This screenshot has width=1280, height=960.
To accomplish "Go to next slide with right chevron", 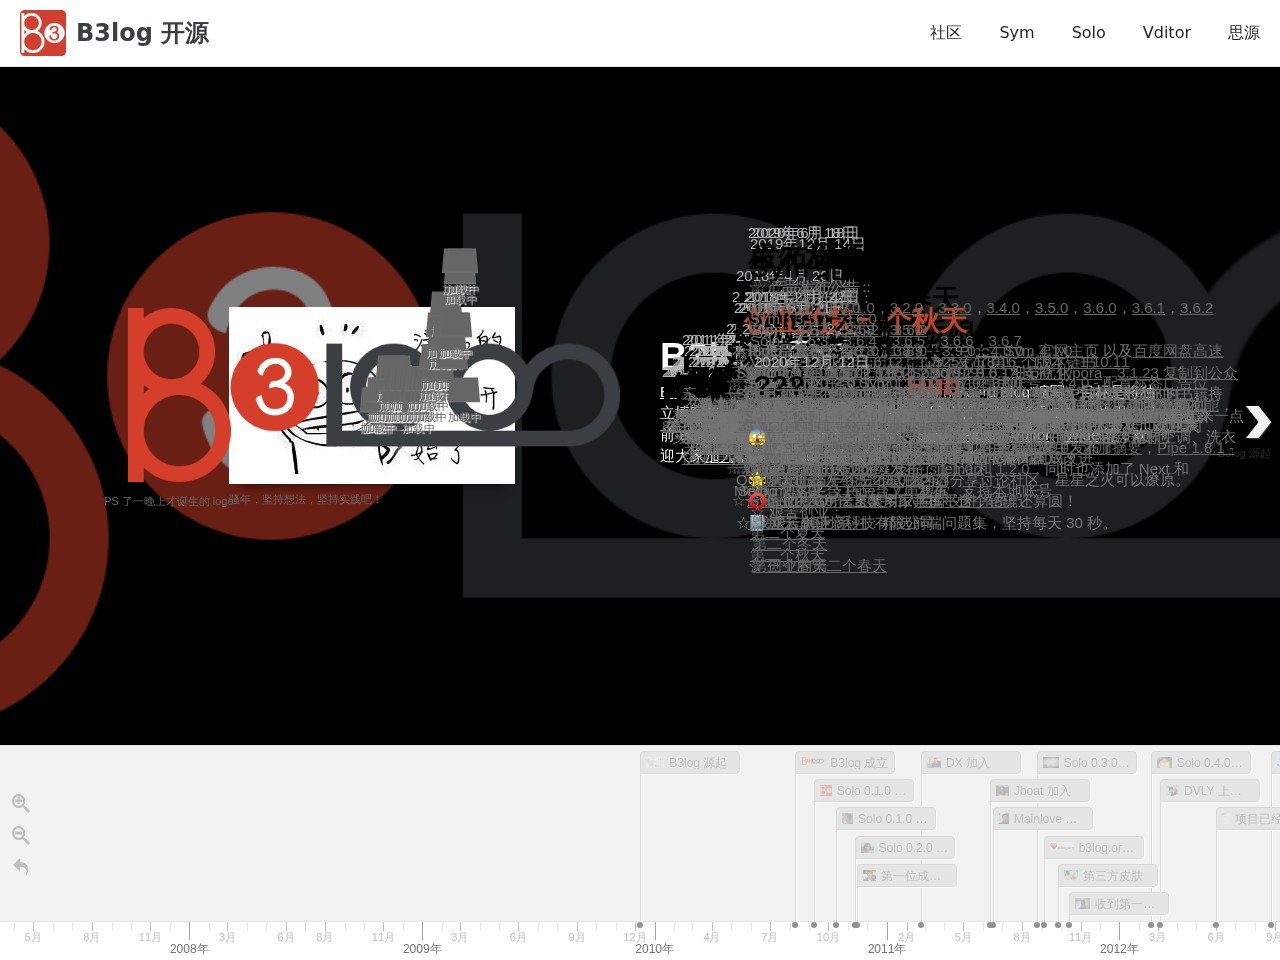I will (1257, 422).
